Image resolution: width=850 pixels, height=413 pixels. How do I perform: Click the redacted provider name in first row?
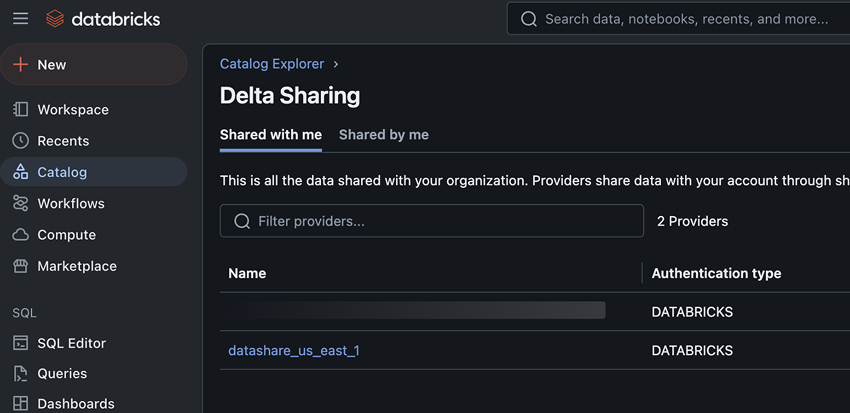click(x=416, y=310)
